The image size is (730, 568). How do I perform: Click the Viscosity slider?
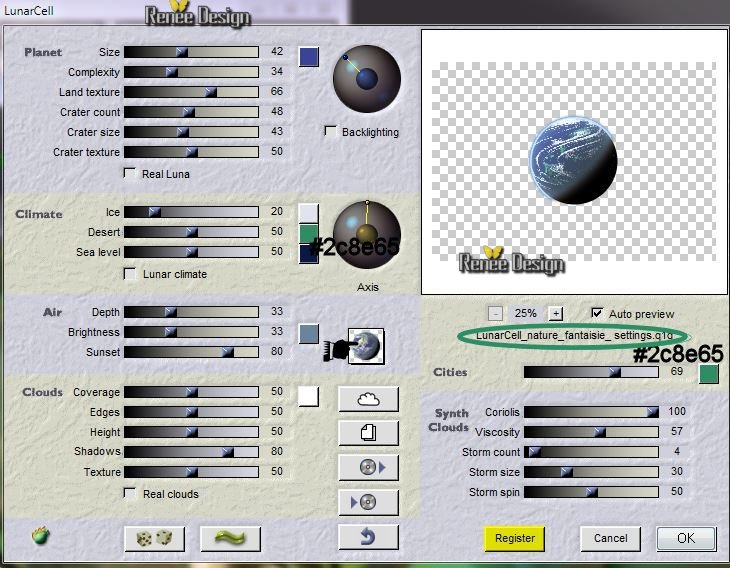click(x=591, y=432)
